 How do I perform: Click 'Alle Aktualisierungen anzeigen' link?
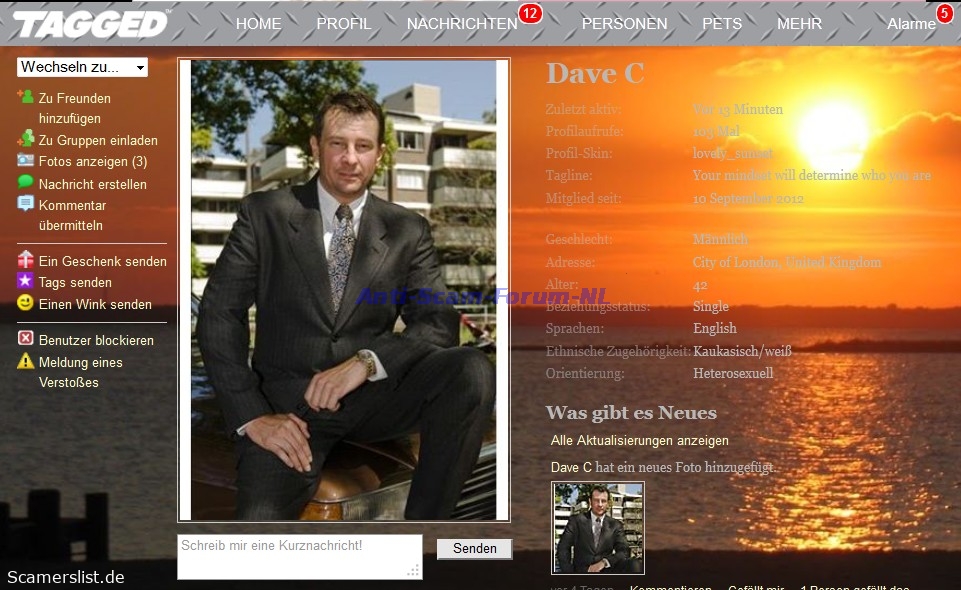tap(639, 440)
